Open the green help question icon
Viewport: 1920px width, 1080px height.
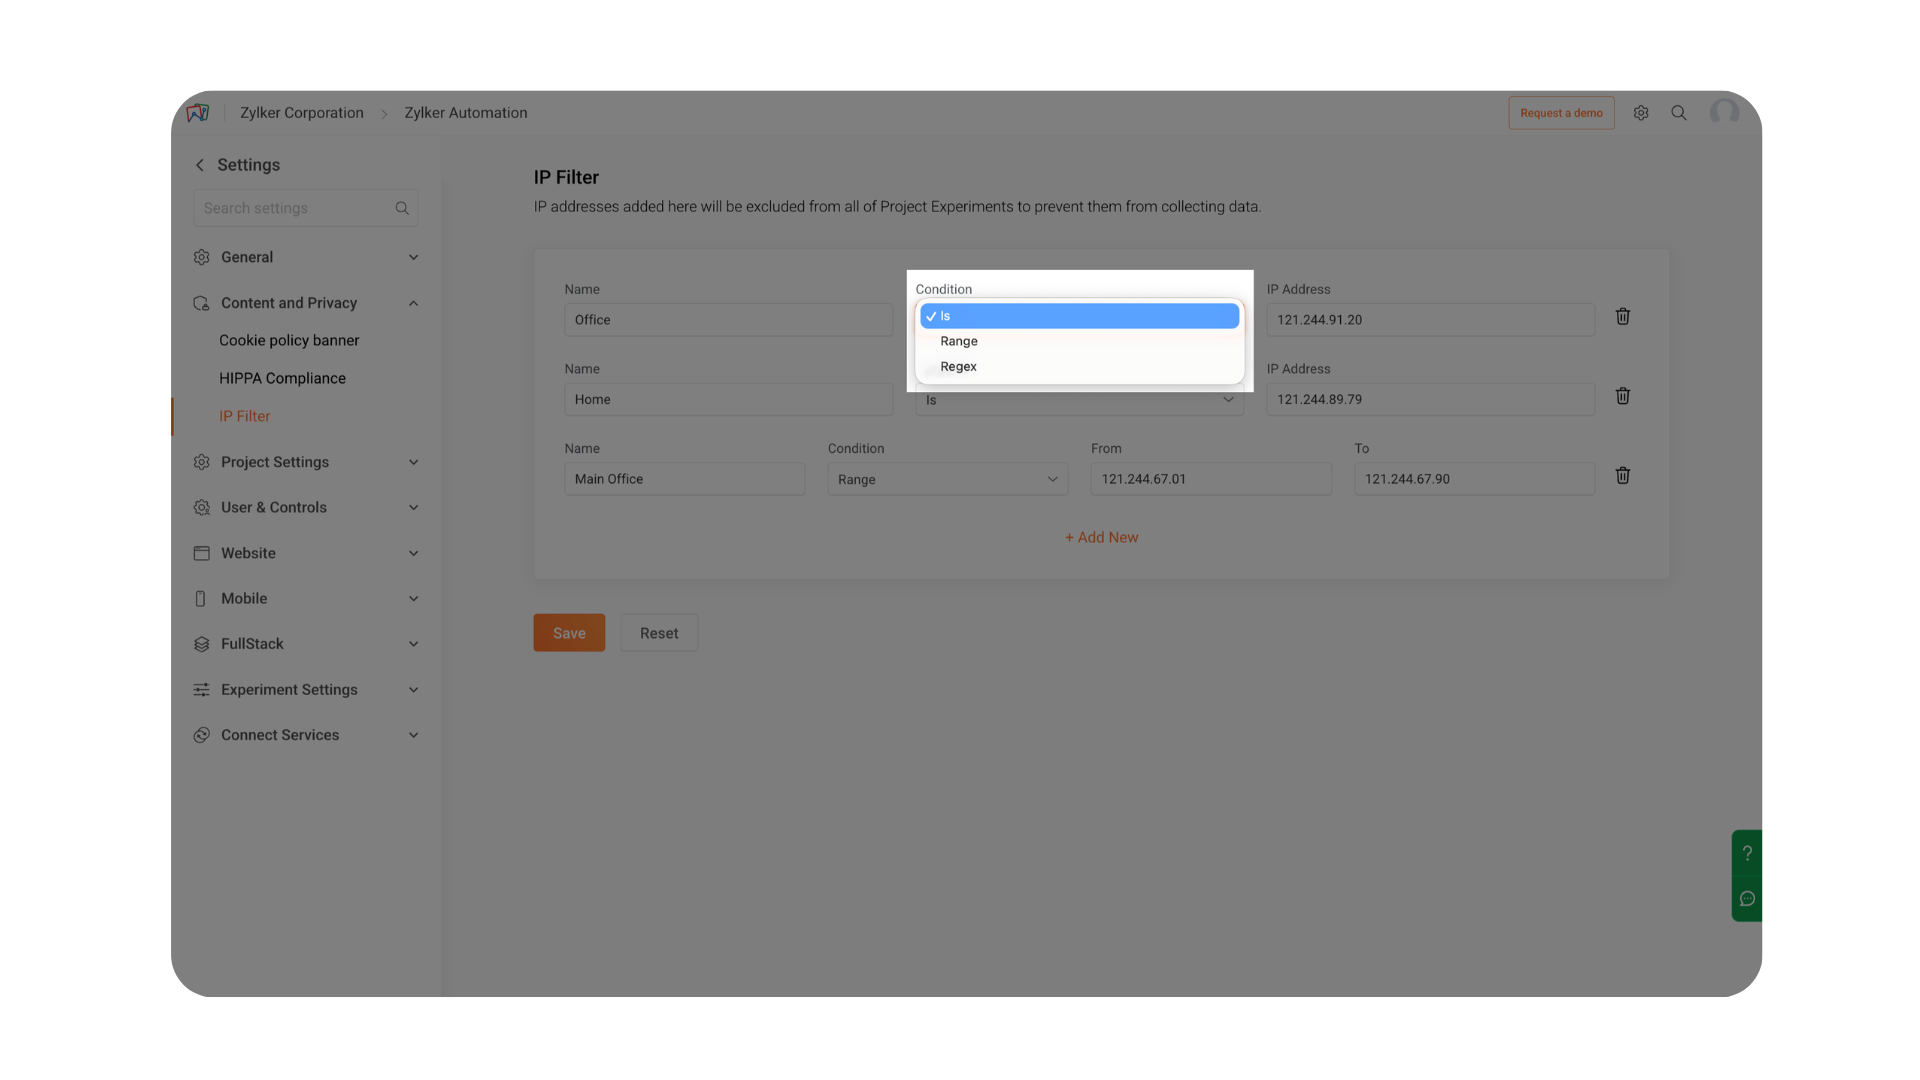(x=1747, y=853)
